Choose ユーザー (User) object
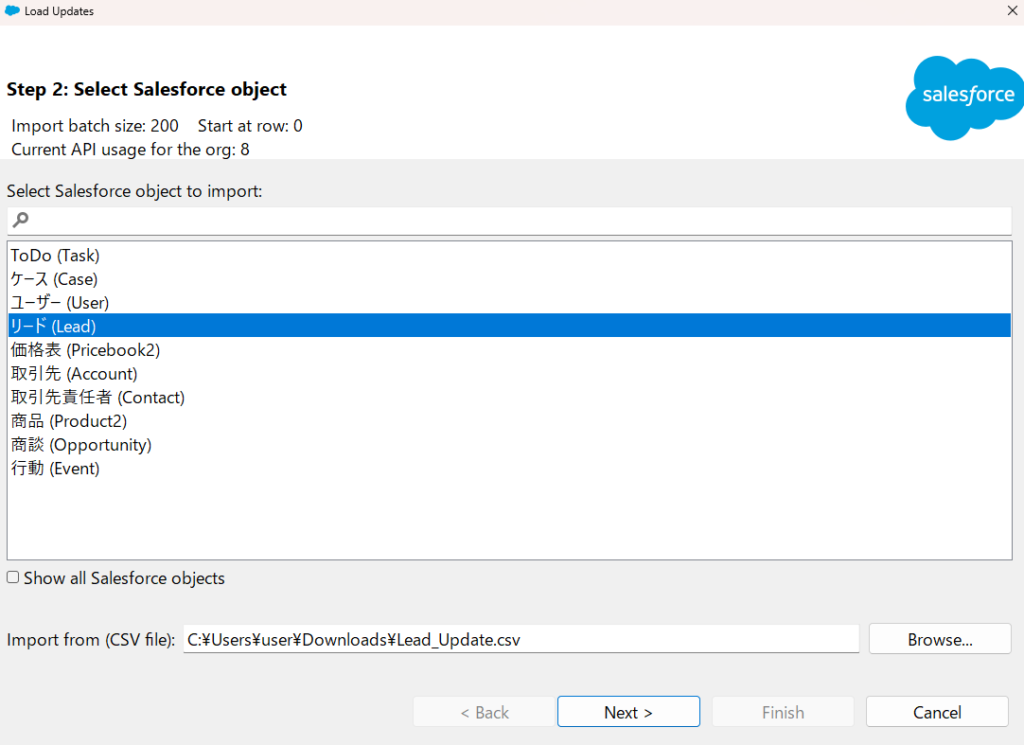 pyautogui.click(x=60, y=302)
